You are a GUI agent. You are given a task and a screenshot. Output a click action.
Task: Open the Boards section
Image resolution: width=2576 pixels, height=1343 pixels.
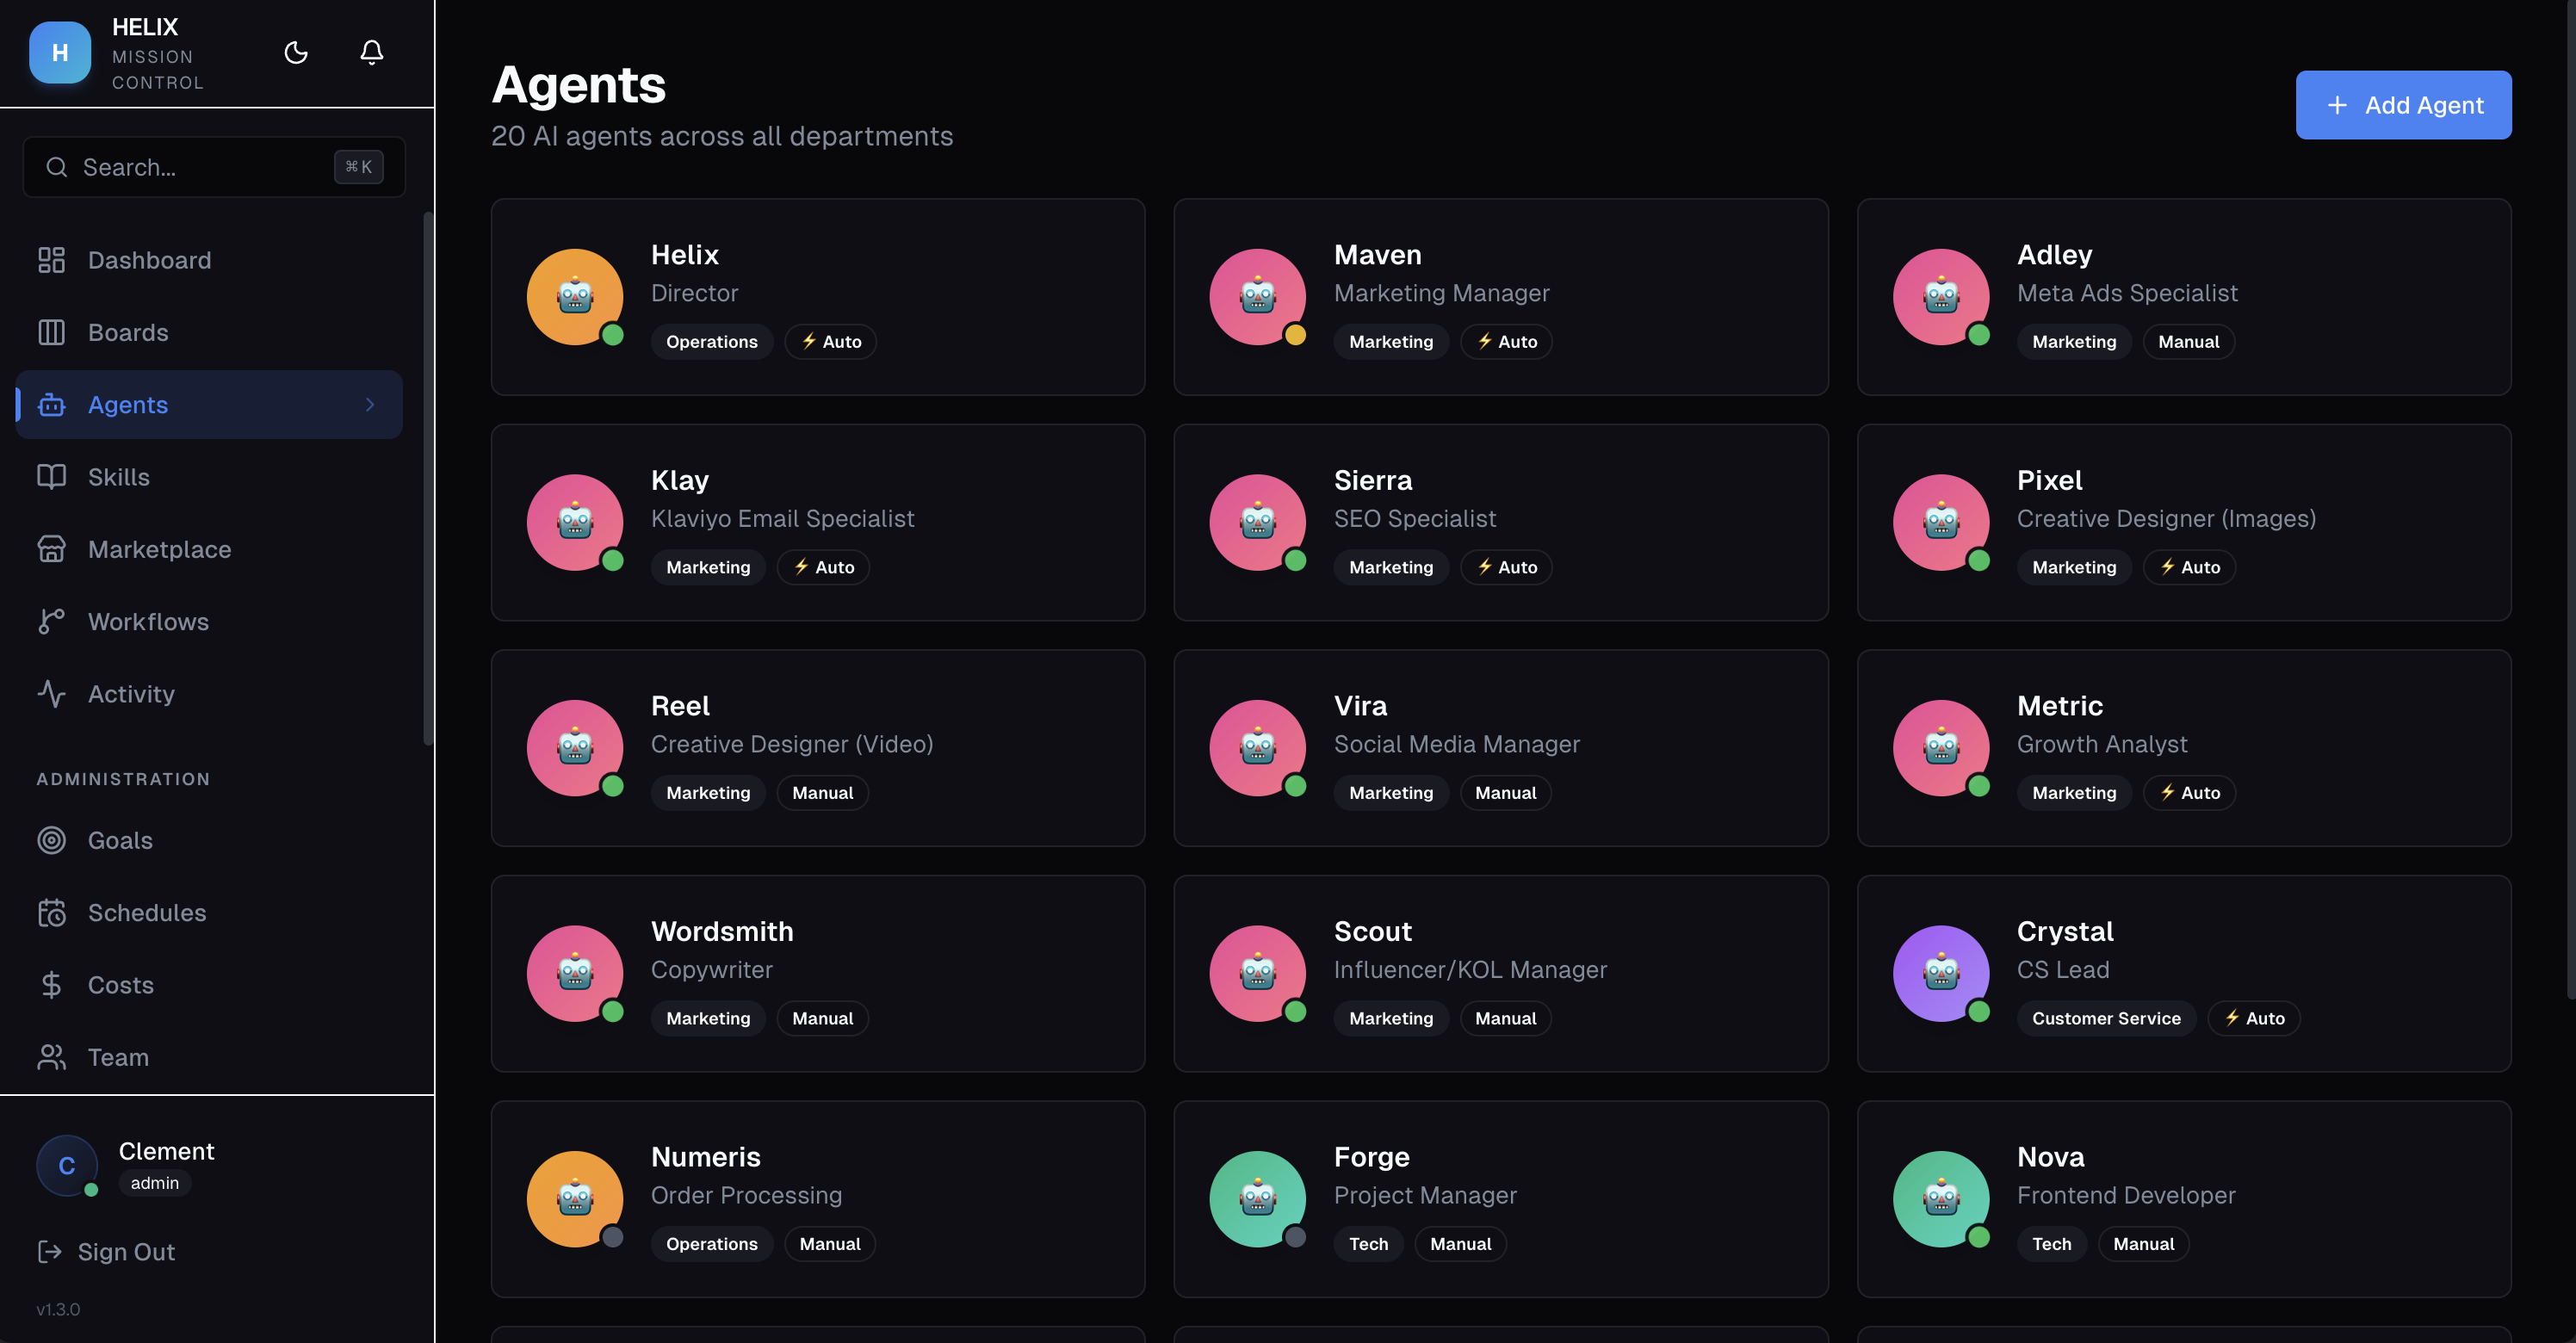128,332
